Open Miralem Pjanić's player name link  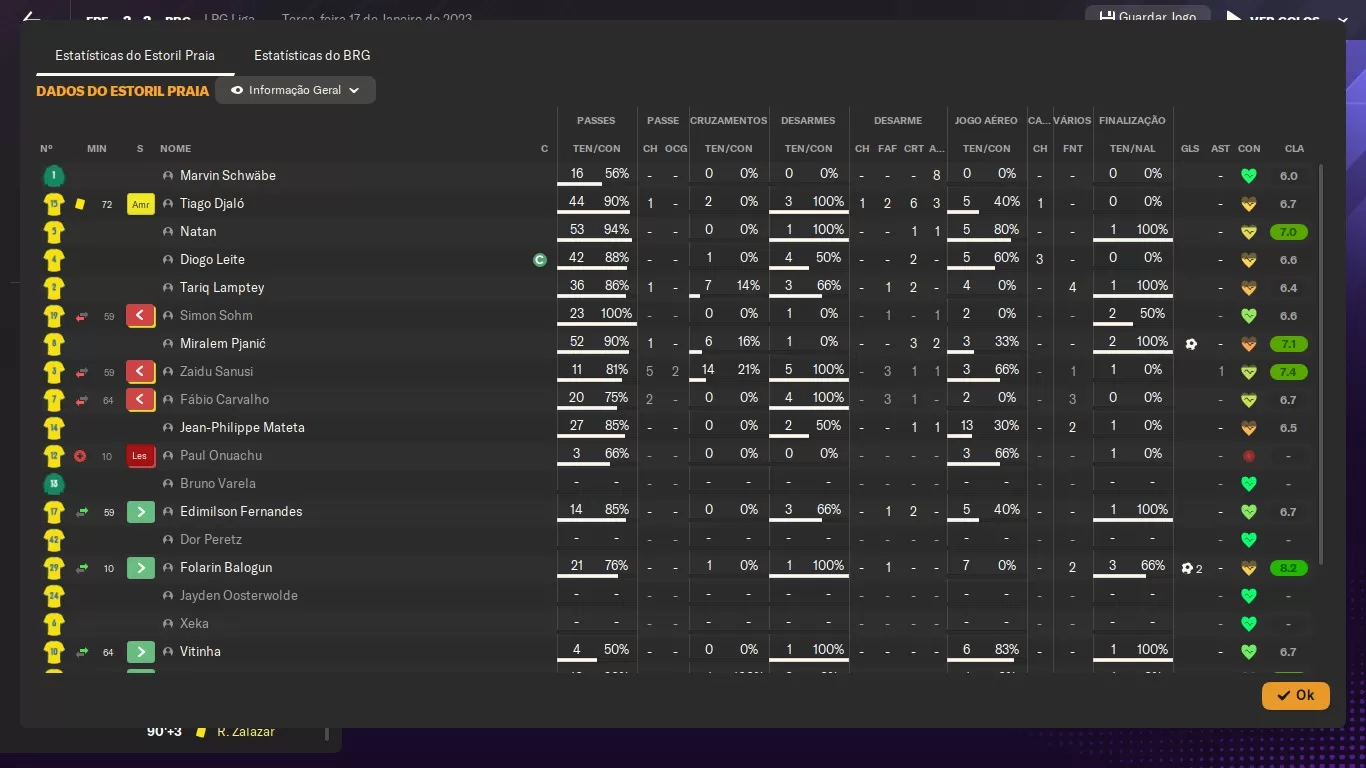pyautogui.click(x=223, y=344)
